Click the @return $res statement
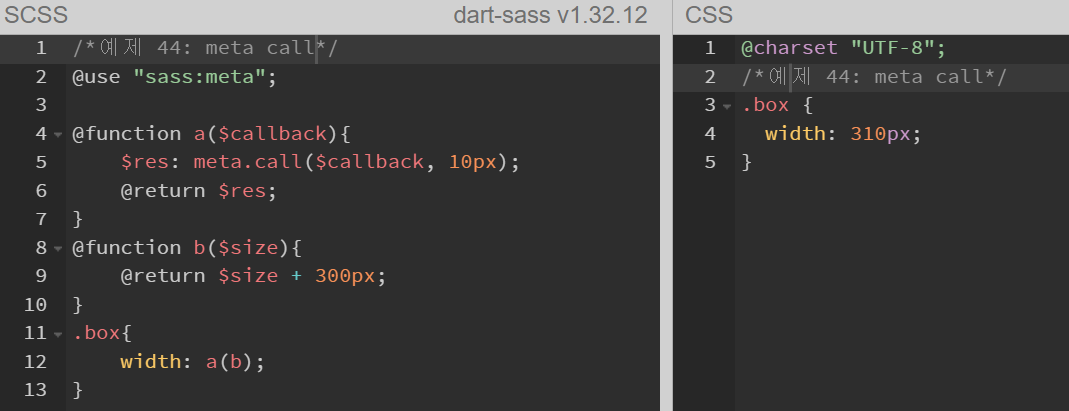Image resolution: width=1069 pixels, height=411 pixels. (x=198, y=190)
